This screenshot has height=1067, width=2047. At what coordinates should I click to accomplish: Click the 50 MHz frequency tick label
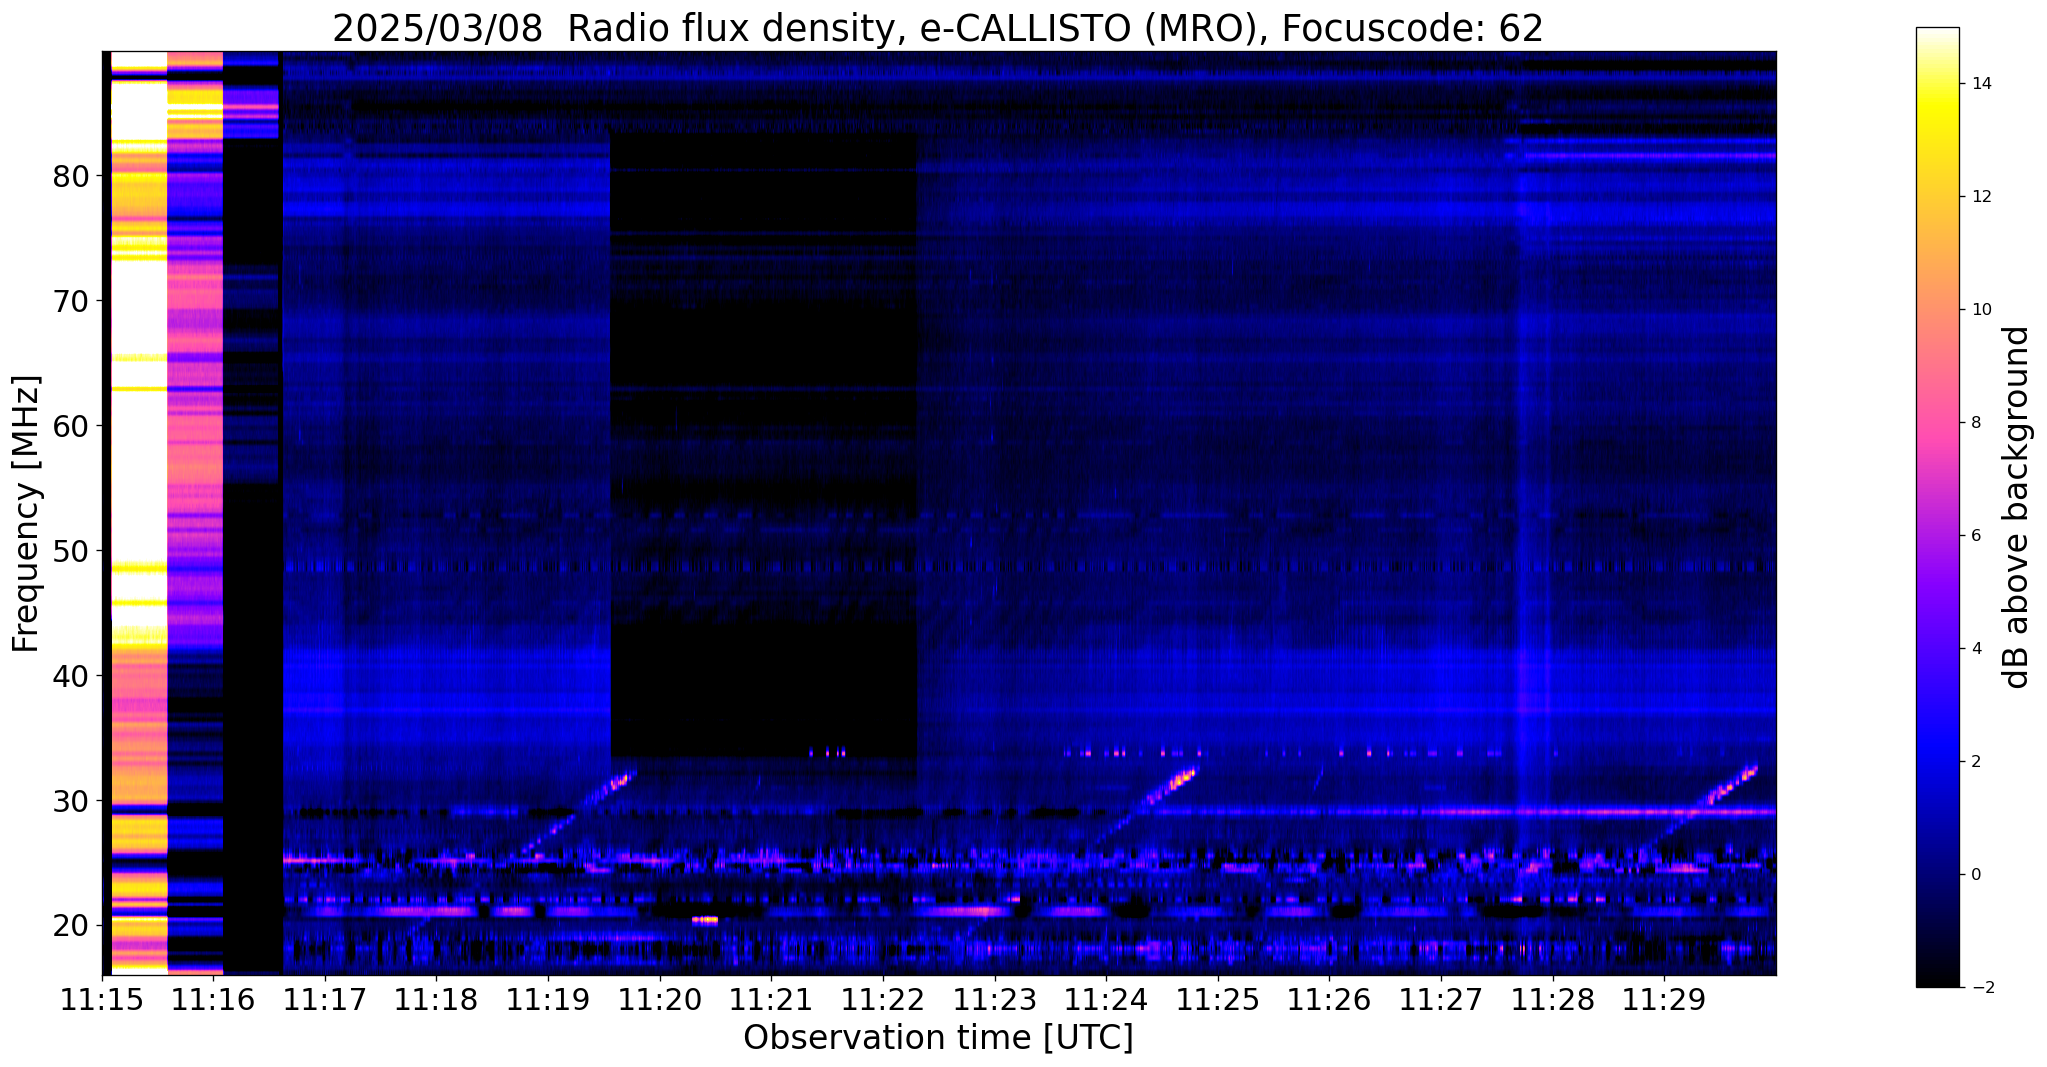[x=71, y=551]
